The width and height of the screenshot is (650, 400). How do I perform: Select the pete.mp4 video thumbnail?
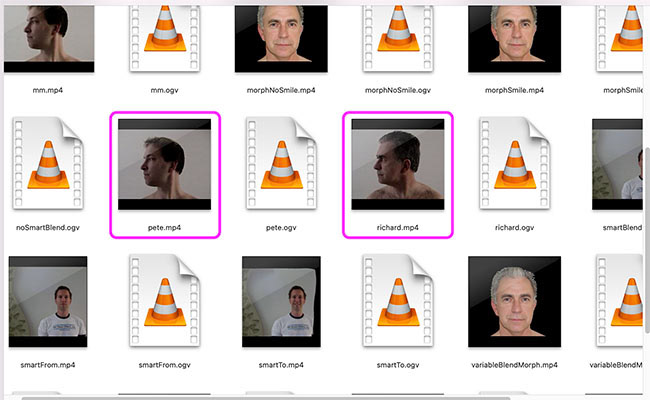click(x=165, y=164)
